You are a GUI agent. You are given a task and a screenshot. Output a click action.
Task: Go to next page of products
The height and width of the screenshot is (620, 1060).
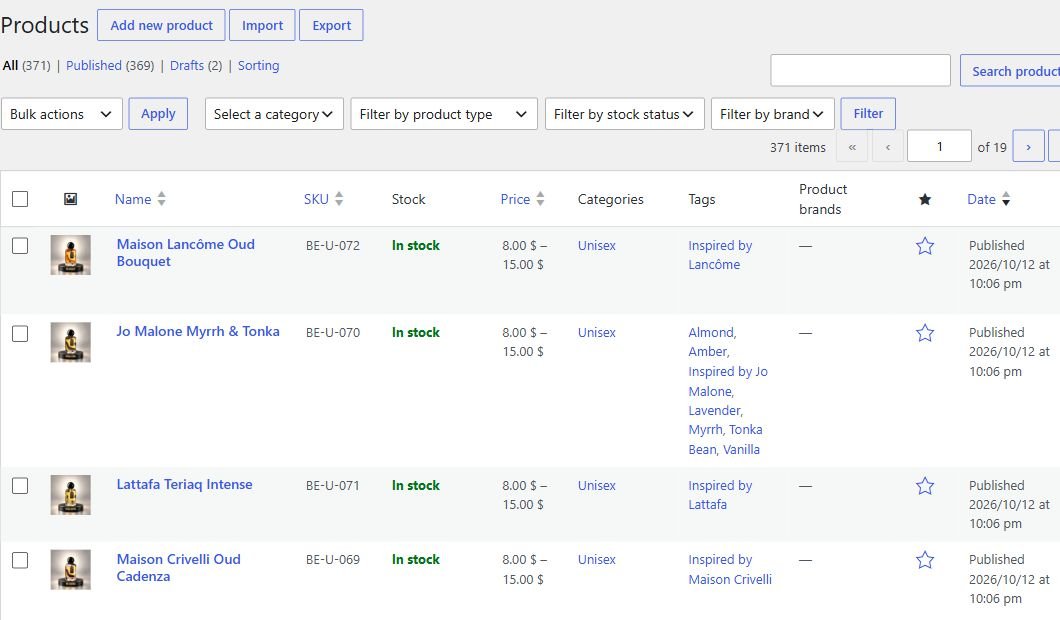1028,146
